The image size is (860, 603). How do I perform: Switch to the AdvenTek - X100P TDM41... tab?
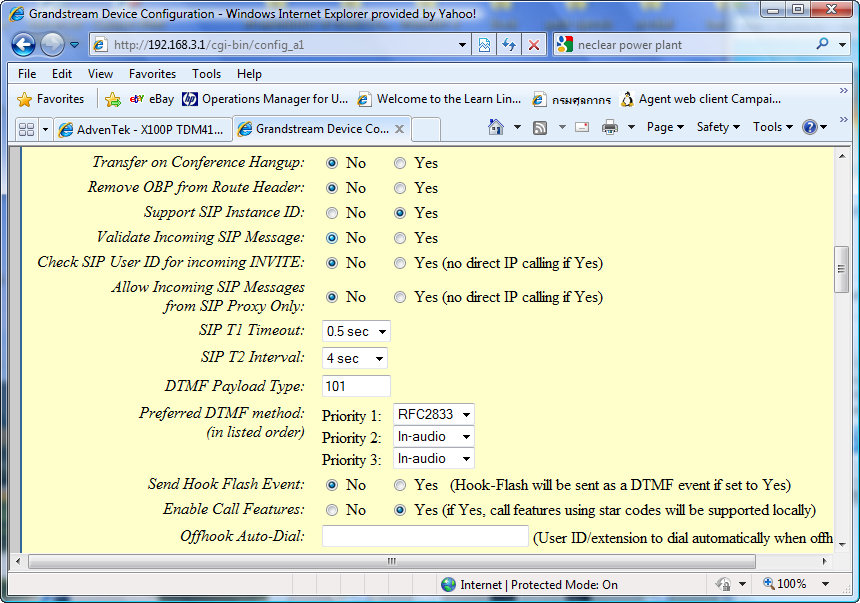[143, 129]
